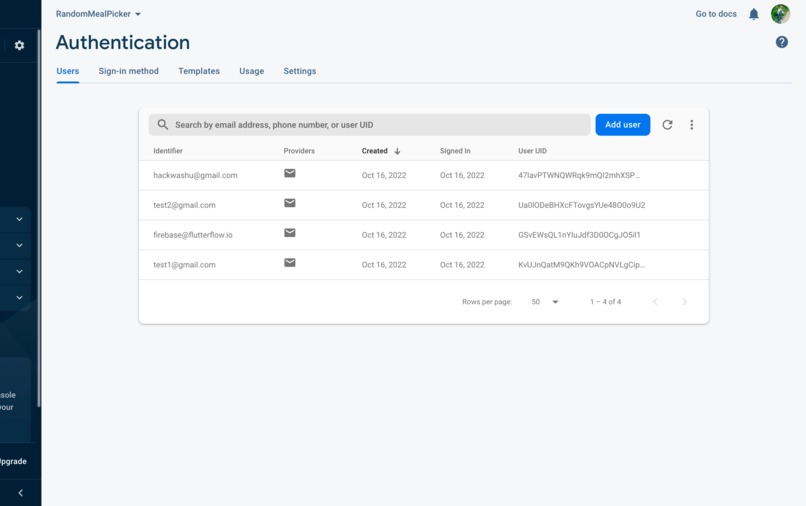Open the users table more options menu
Screen dimensions: 806x506
click(x=691, y=124)
